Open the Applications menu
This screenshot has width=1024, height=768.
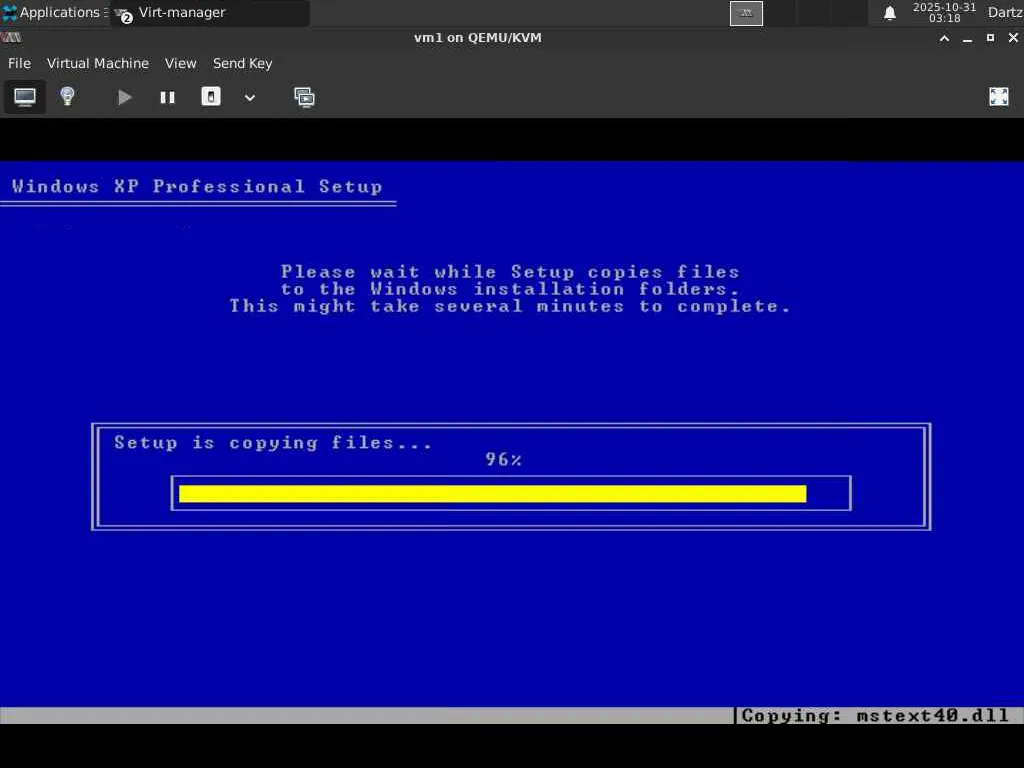click(55, 12)
